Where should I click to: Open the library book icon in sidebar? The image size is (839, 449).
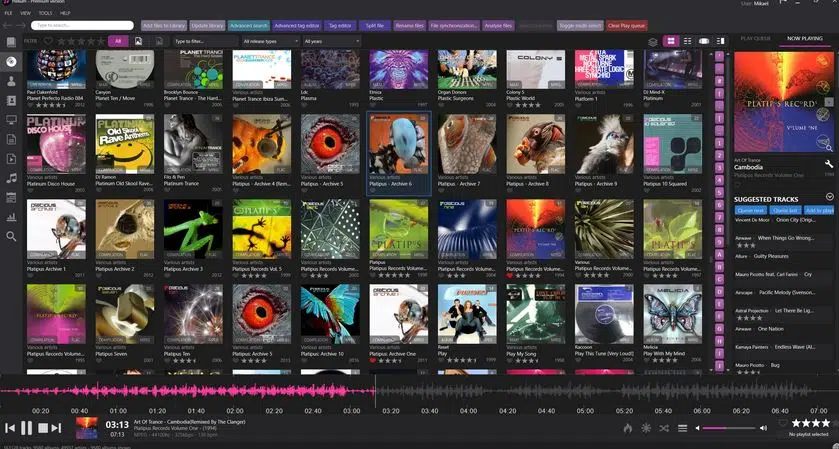11,42
